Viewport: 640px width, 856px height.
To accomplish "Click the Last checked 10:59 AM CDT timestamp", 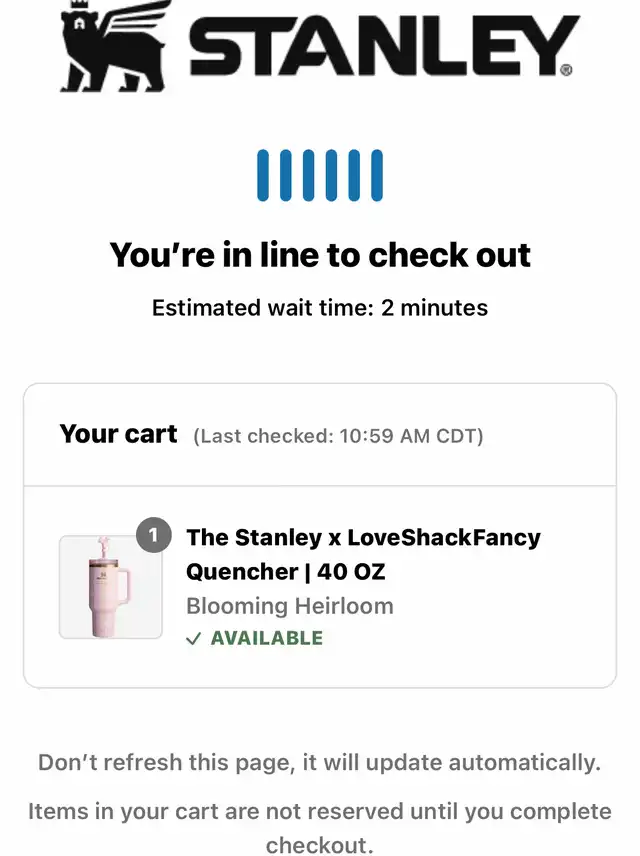I will click(338, 436).
